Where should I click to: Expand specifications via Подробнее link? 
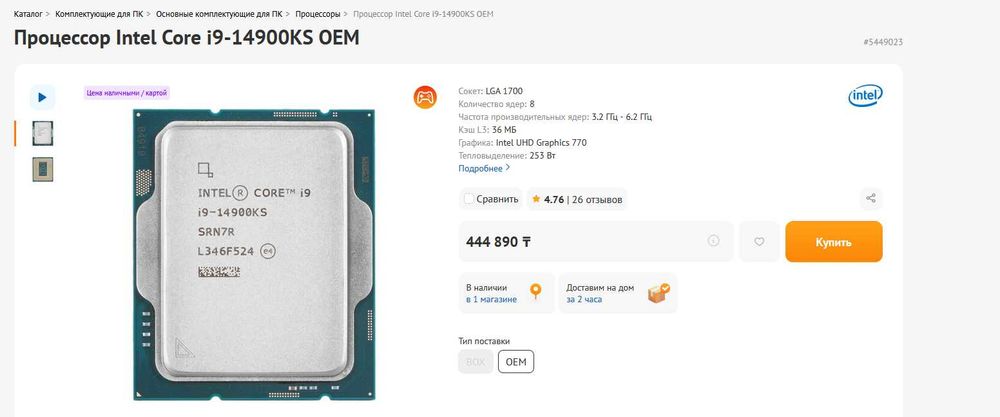pos(484,168)
